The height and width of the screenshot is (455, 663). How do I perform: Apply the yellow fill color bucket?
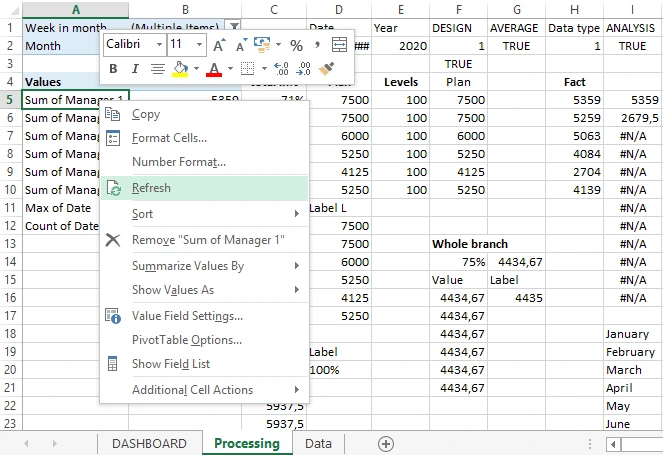(x=180, y=69)
